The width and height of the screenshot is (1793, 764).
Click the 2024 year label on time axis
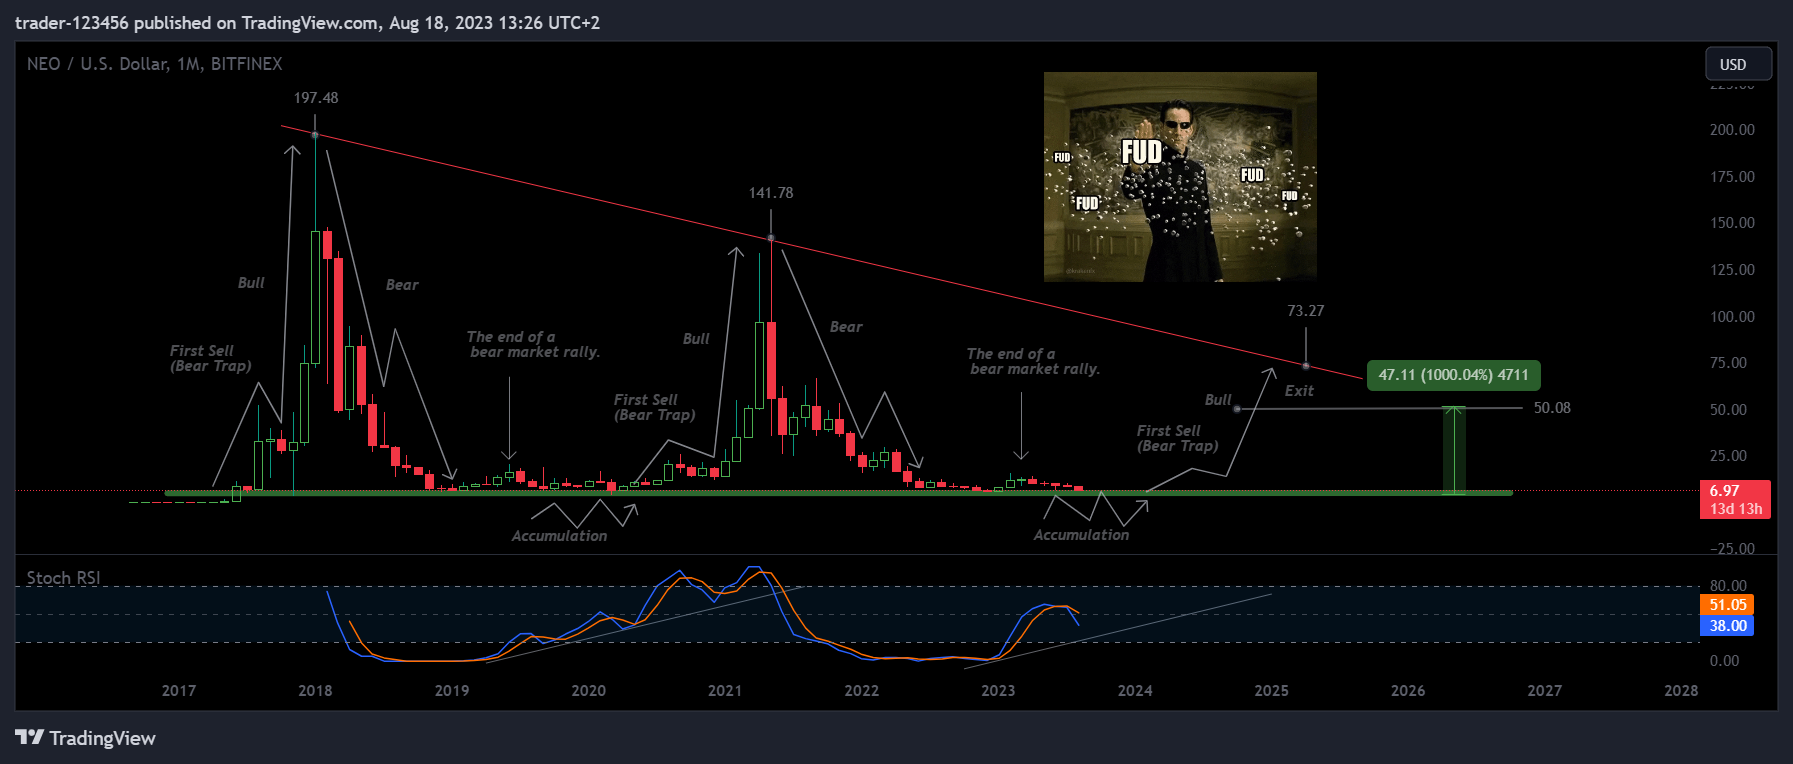tap(1135, 691)
